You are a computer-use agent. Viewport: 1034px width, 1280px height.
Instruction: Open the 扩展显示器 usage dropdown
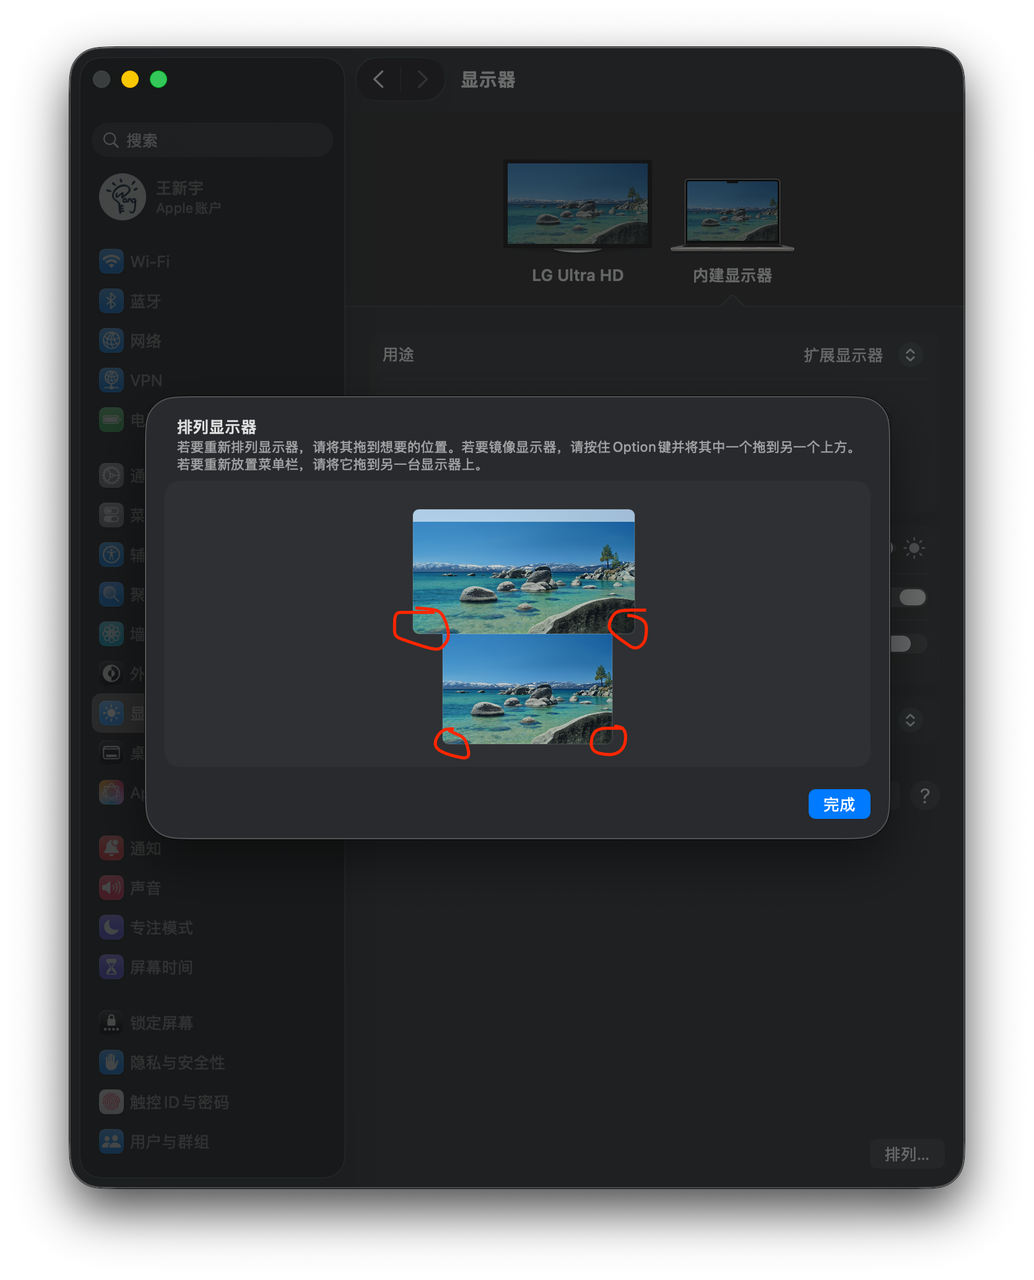point(909,355)
